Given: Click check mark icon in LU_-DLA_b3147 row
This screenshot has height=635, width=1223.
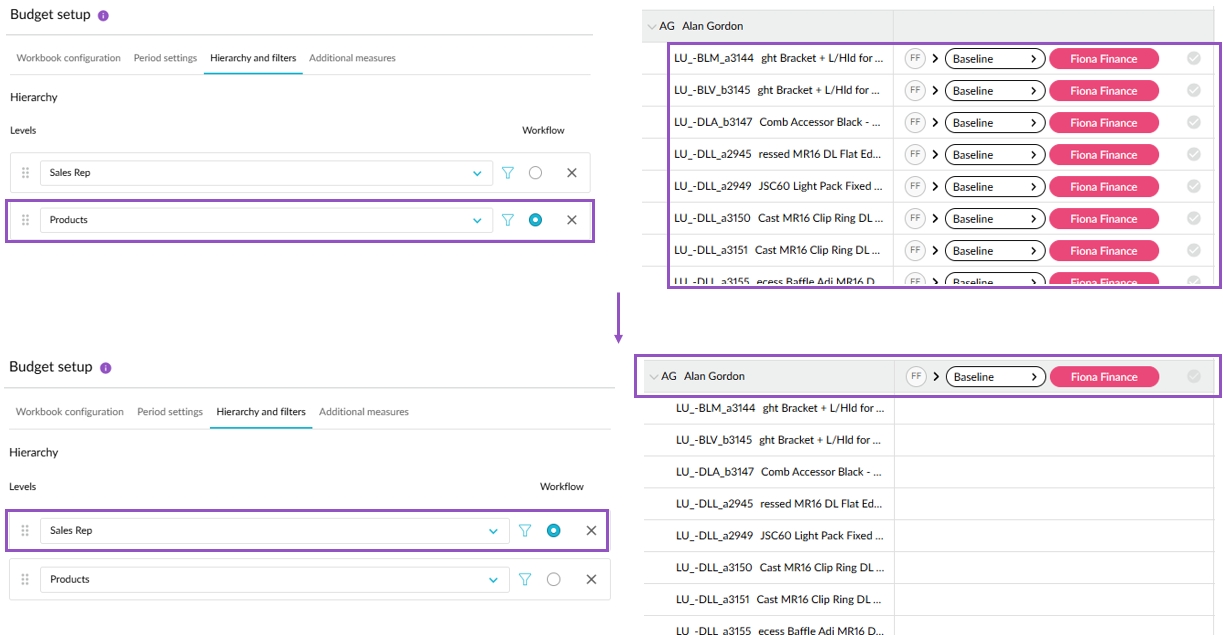Looking at the screenshot, I should pyautogui.click(x=1193, y=122).
